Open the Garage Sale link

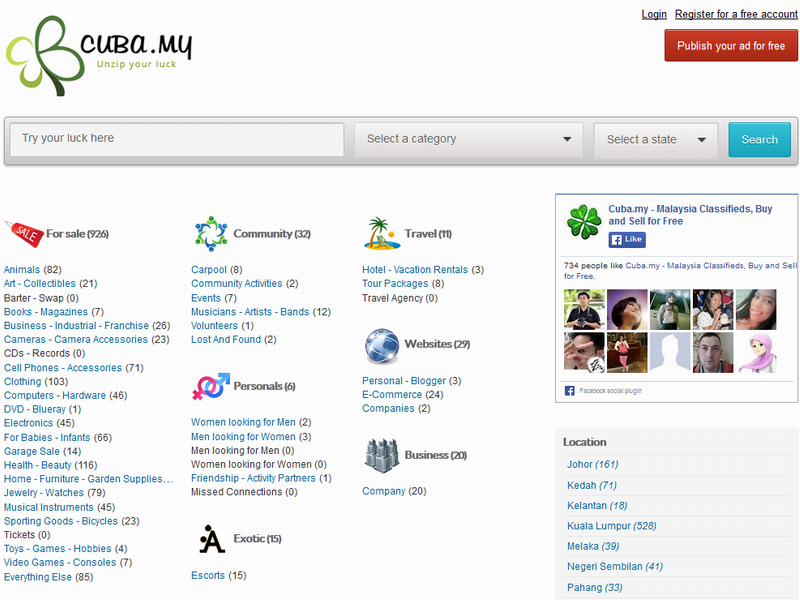(x=32, y=451)
